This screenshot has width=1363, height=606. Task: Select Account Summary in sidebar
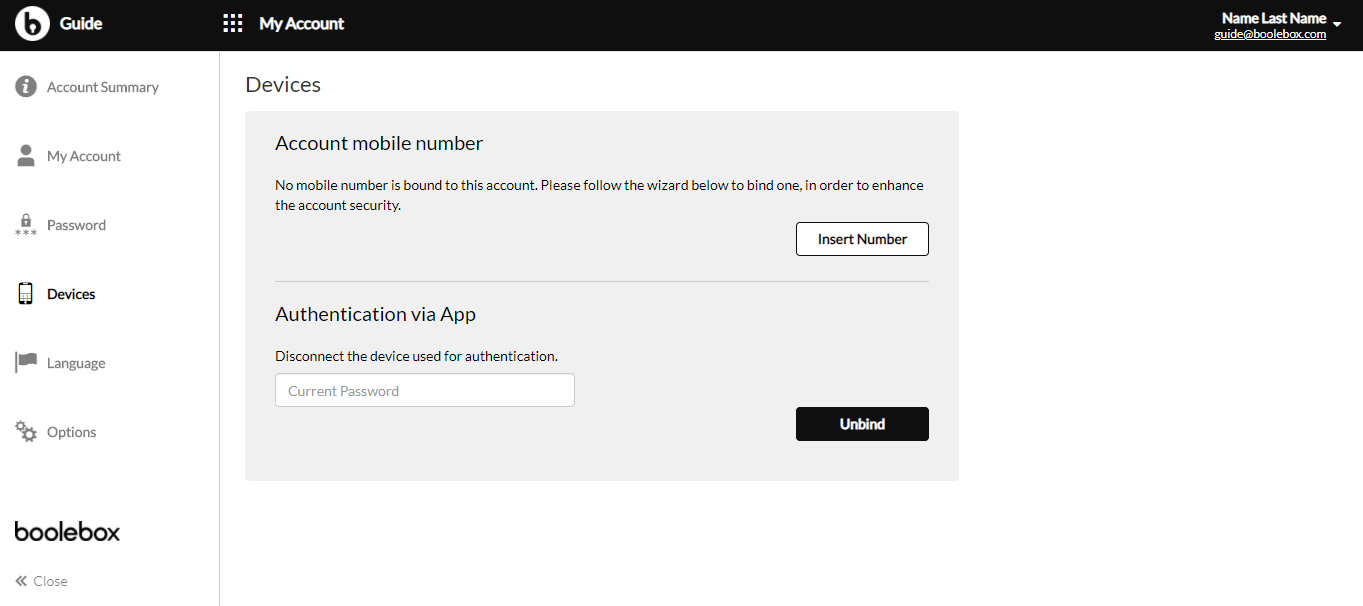coord(103,87)
